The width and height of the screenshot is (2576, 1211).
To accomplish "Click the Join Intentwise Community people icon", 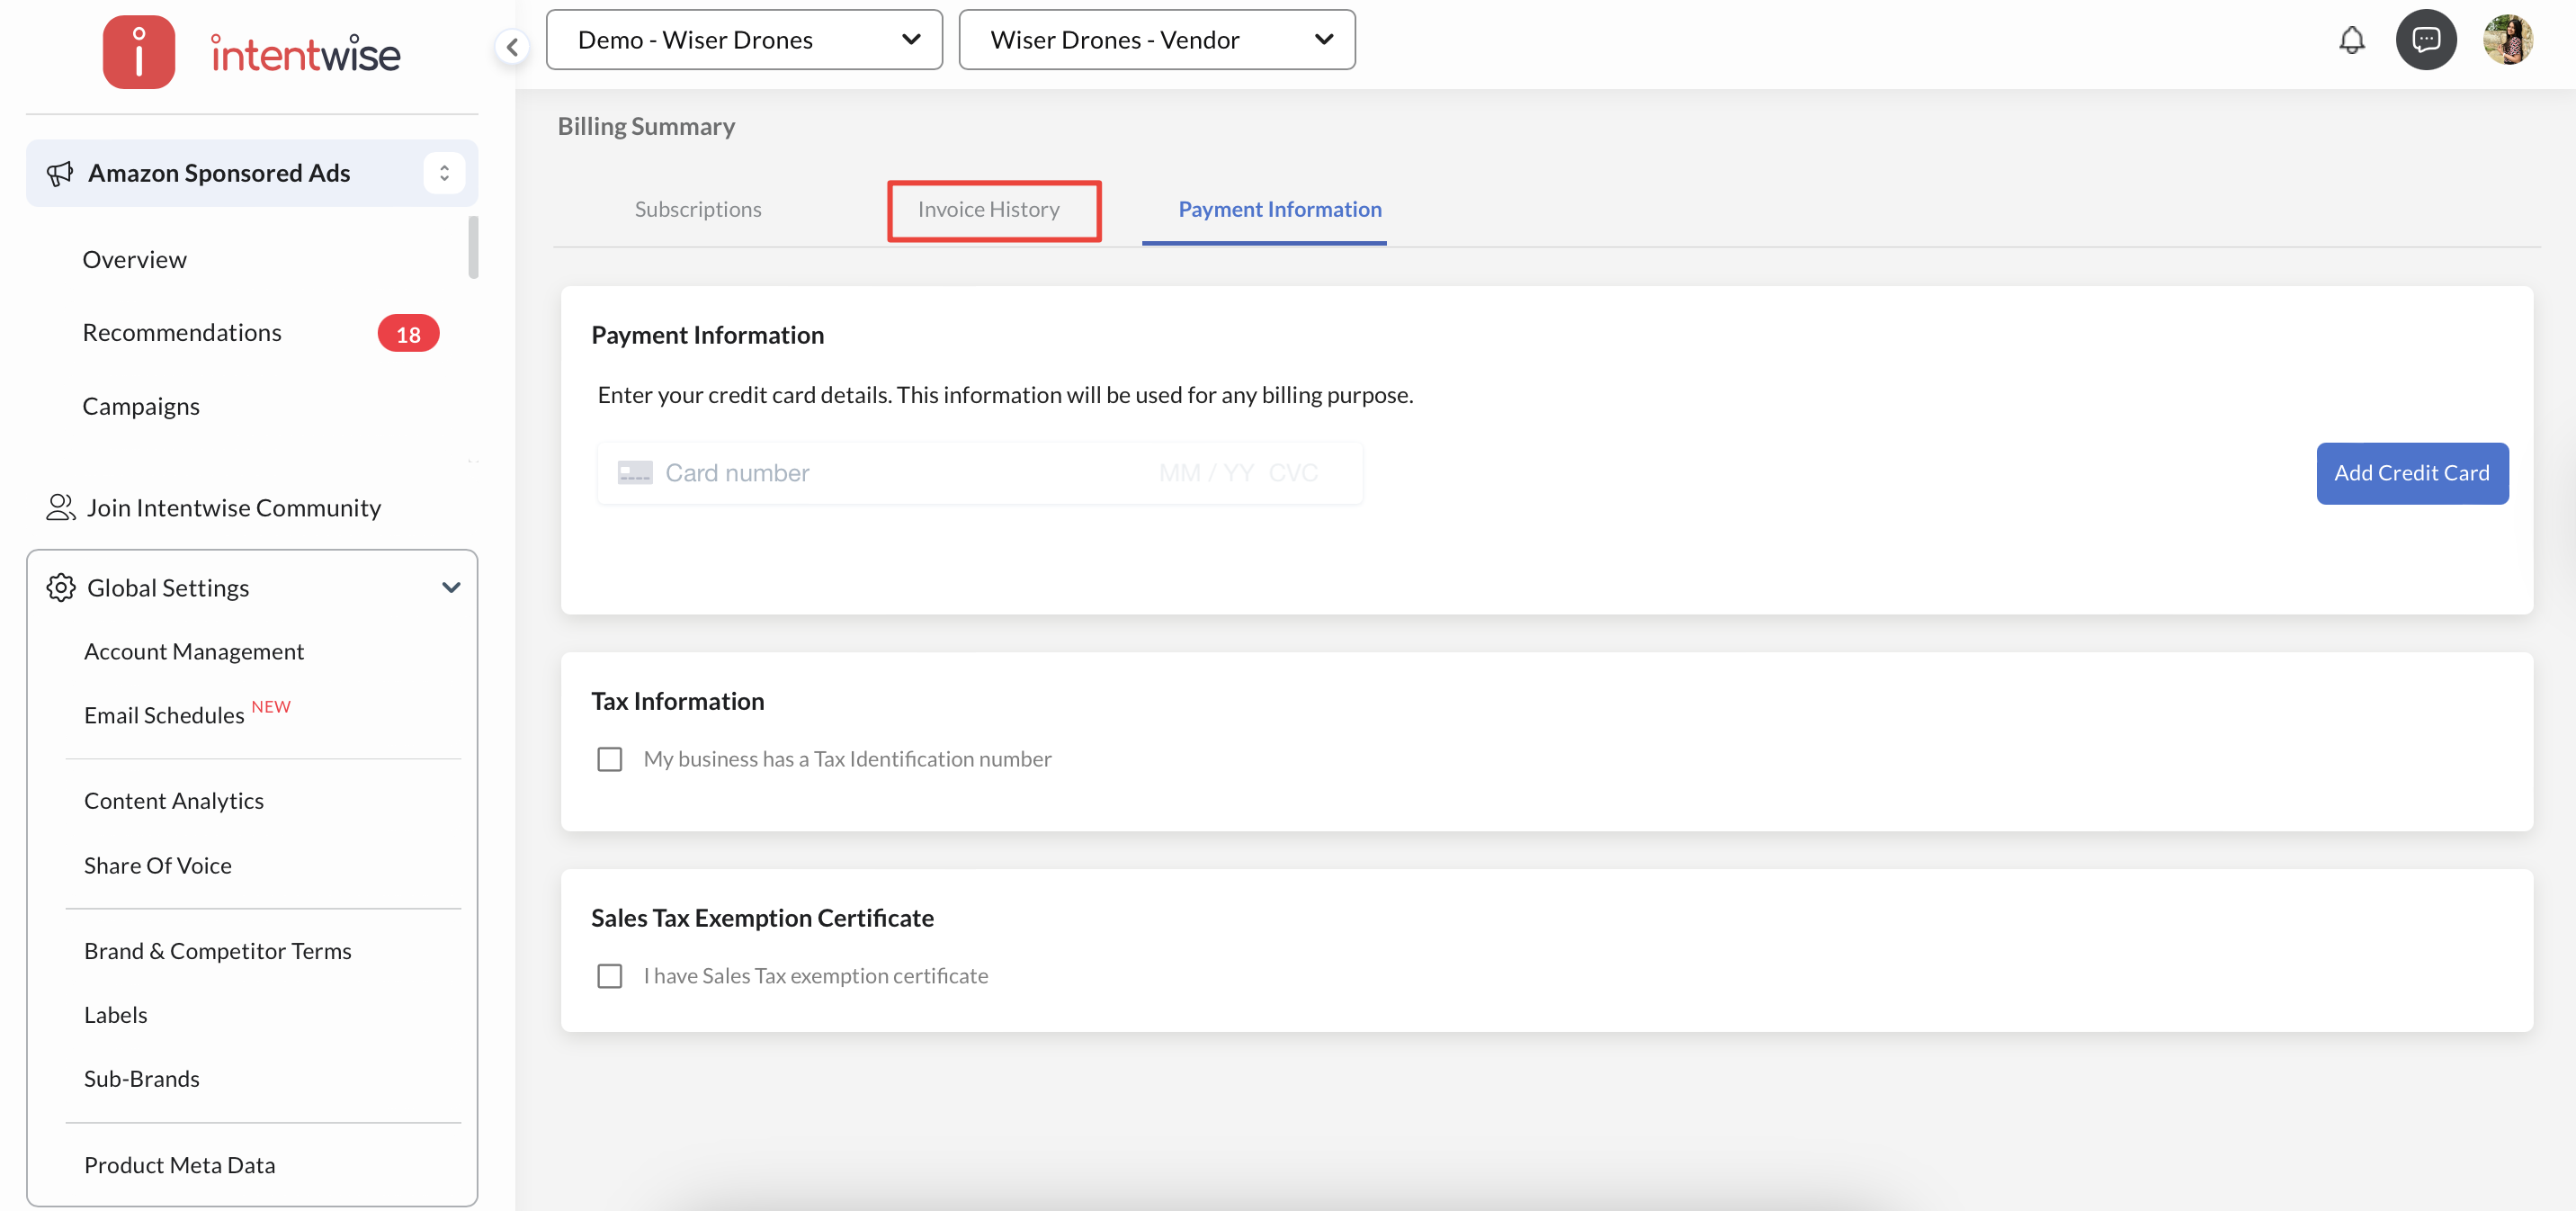I will click(x=60, y=508).
